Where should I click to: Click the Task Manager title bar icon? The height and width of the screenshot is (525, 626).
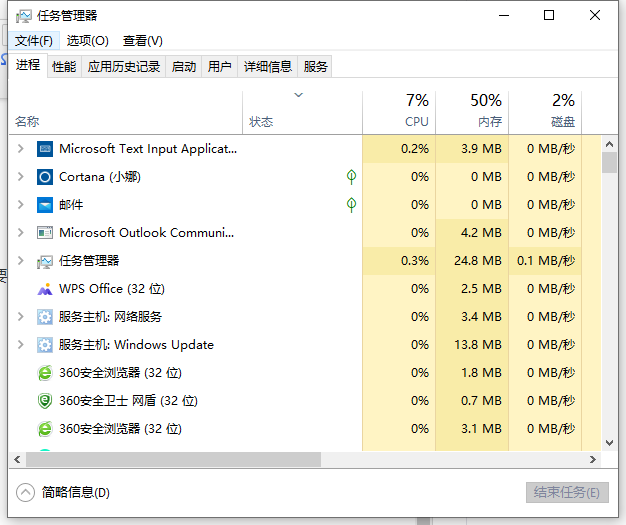point(23,16)
